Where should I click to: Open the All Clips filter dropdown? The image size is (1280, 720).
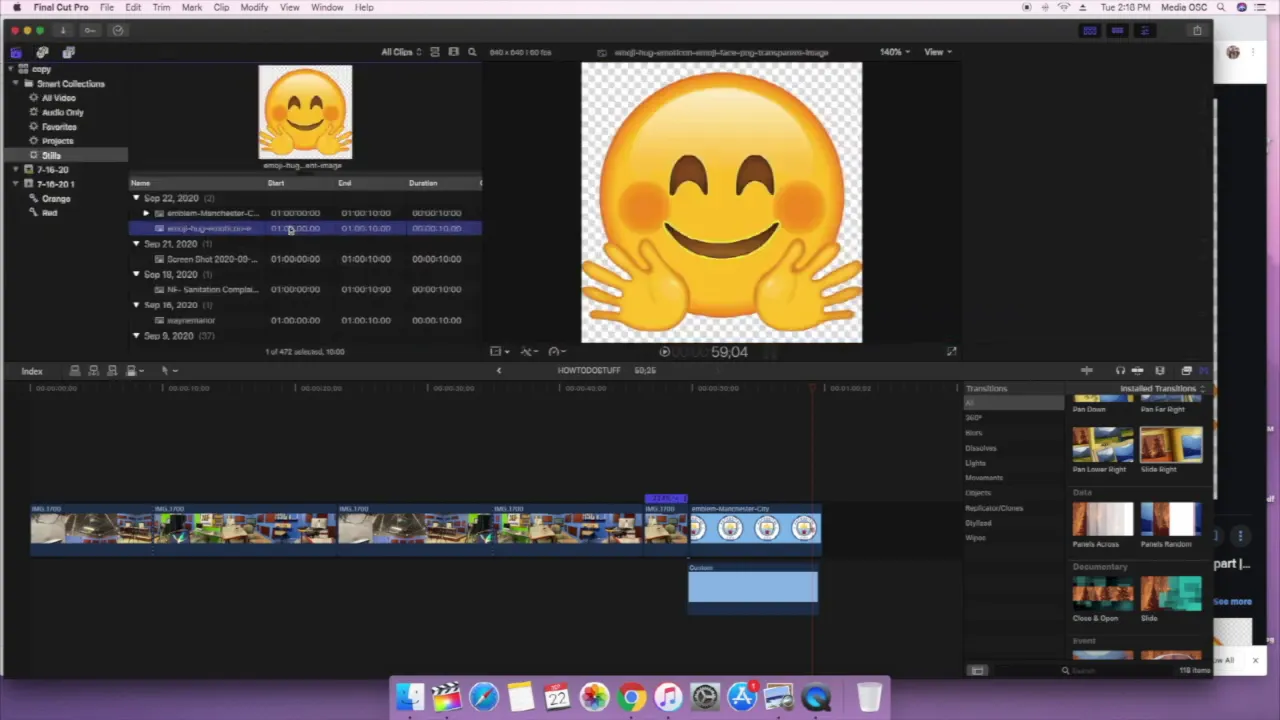pos(401,52)
